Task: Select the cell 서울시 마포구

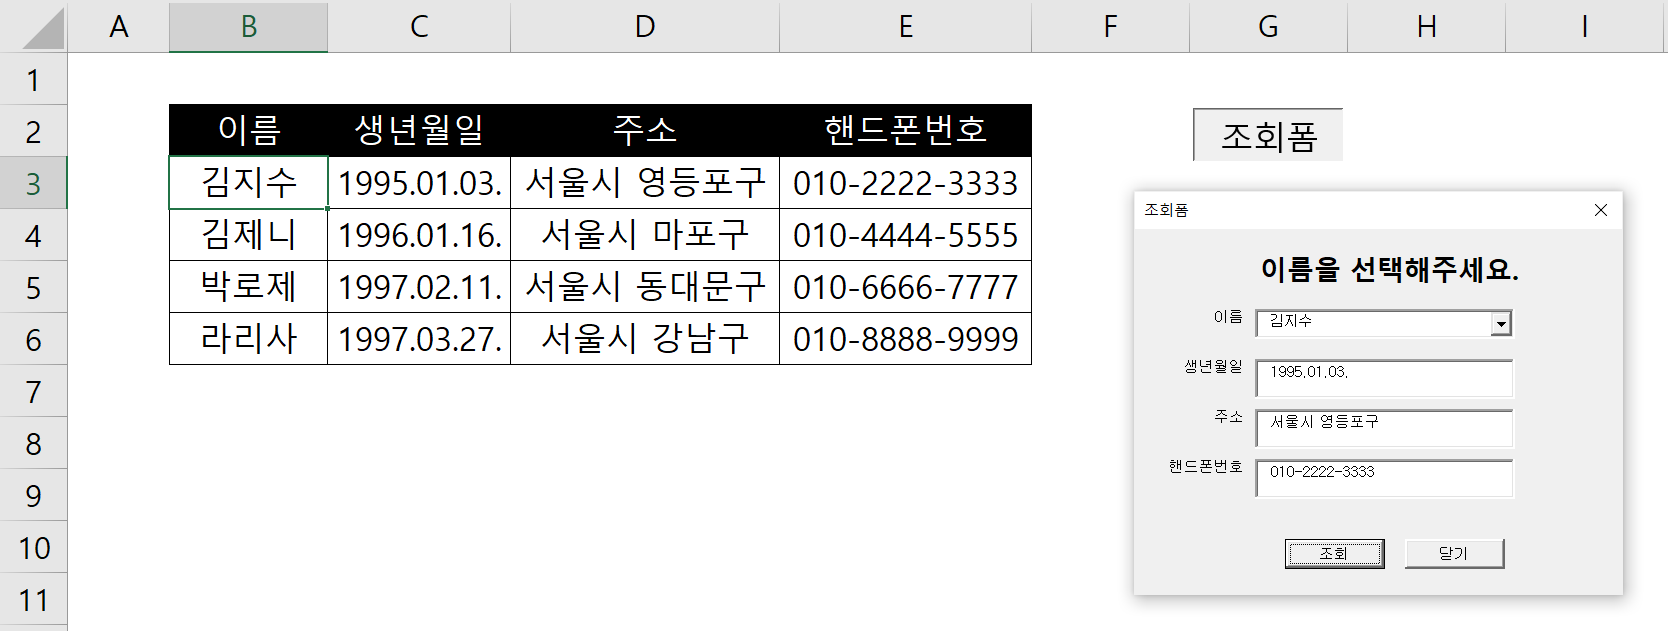Action: click(x=645, y=235)
